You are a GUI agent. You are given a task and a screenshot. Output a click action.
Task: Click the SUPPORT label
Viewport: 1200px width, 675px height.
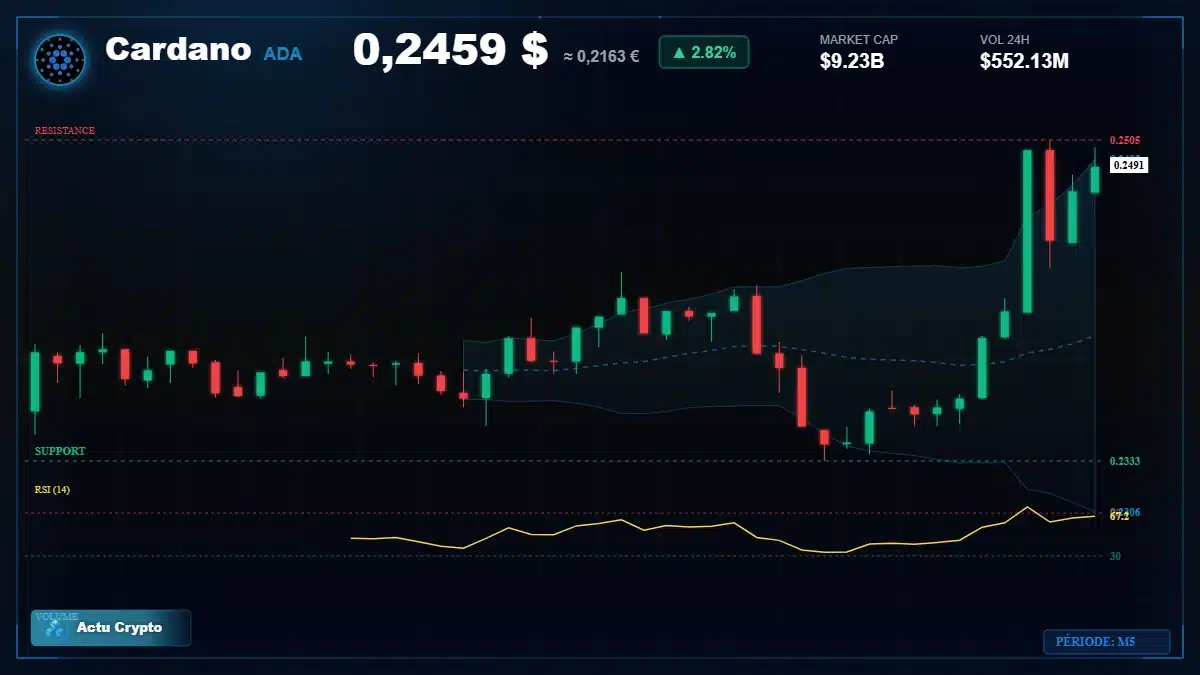click(x=60, y=451)
